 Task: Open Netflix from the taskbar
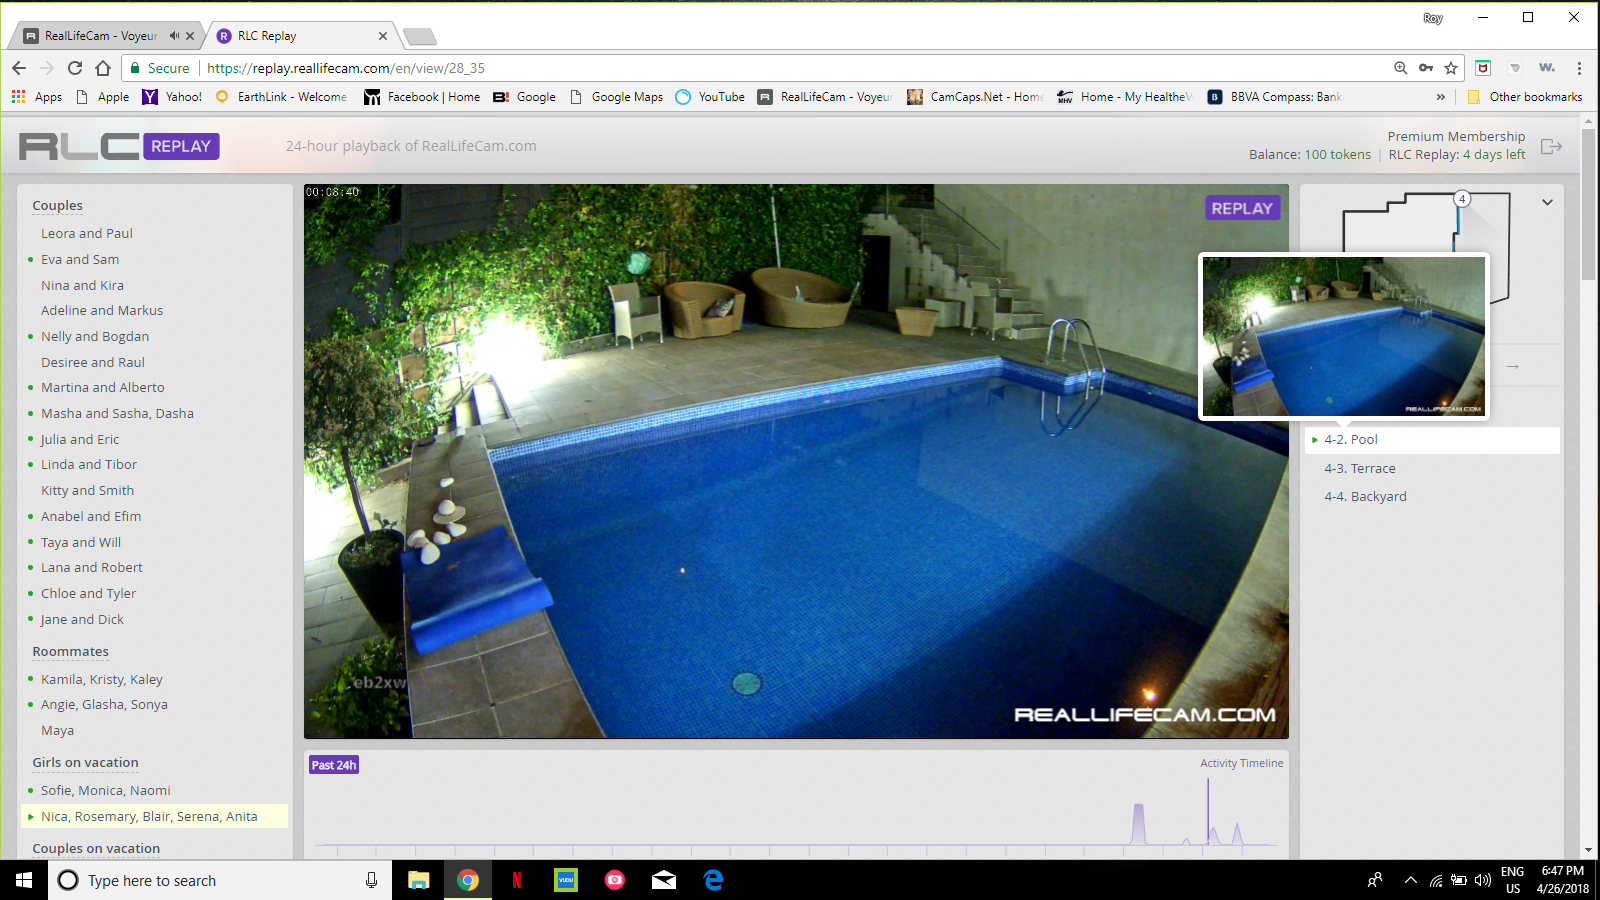point(517,880)
